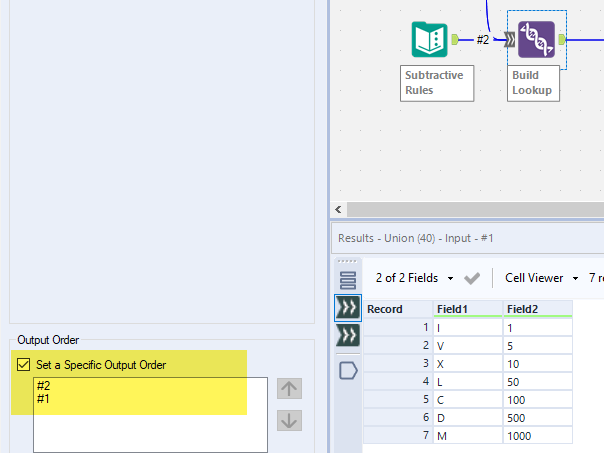Screen dimensions: 604x453
Task: Select Field2 cell with value 10
Action: (x=538, y=364)
